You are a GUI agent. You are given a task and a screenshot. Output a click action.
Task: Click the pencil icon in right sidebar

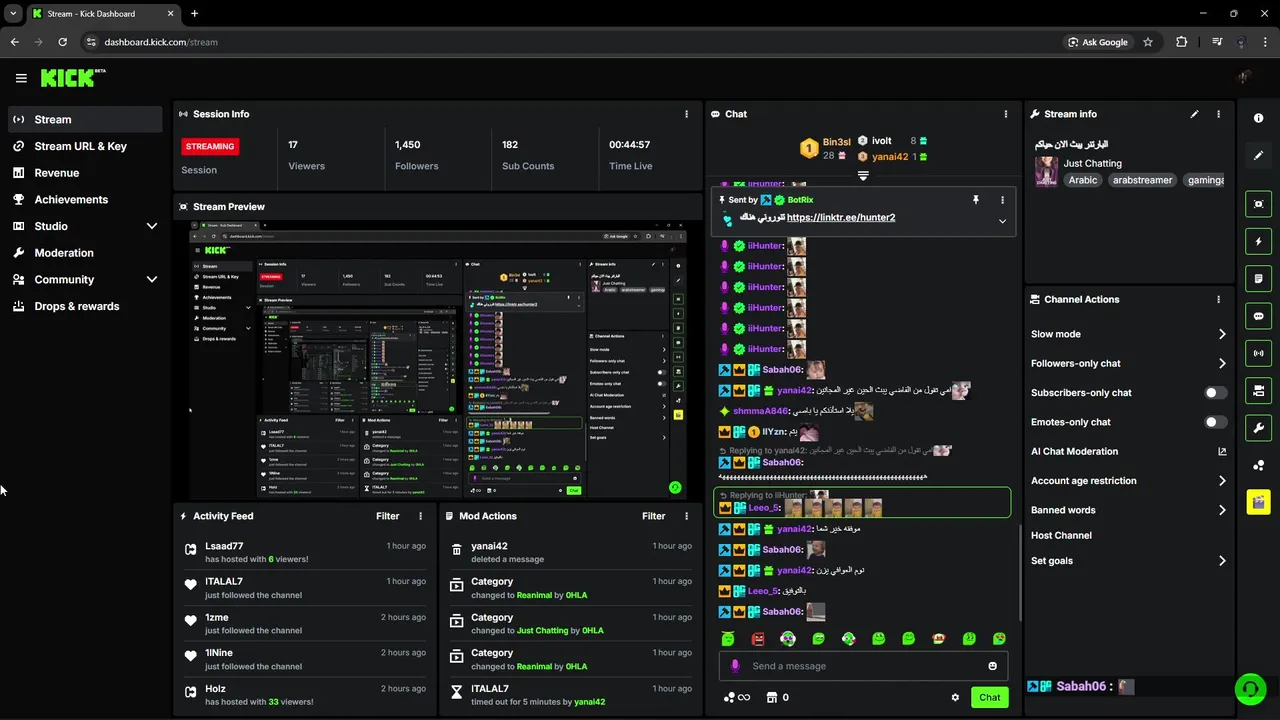(1258, 156)
